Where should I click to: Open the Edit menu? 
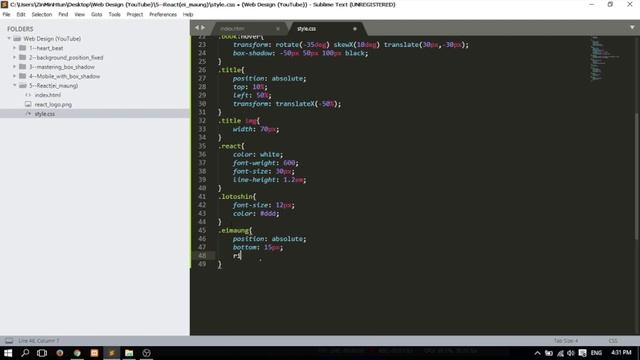point(21,14)
